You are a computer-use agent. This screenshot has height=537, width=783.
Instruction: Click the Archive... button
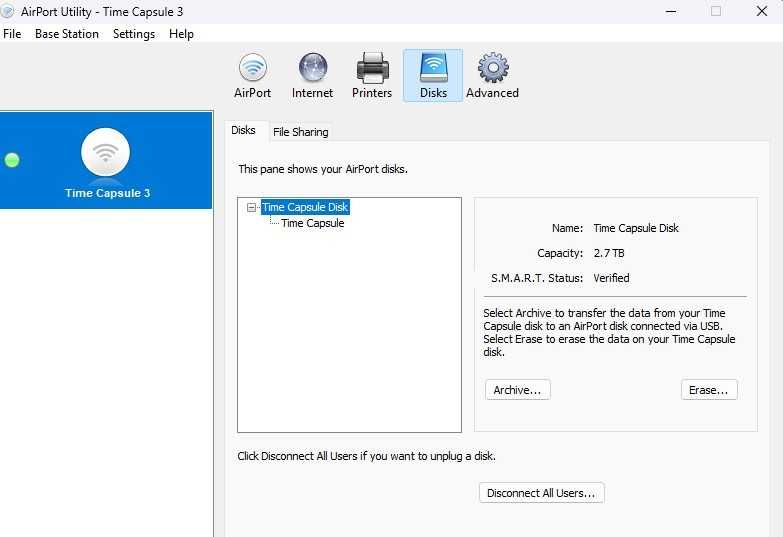pyautogui.click(x=517, y=390)
